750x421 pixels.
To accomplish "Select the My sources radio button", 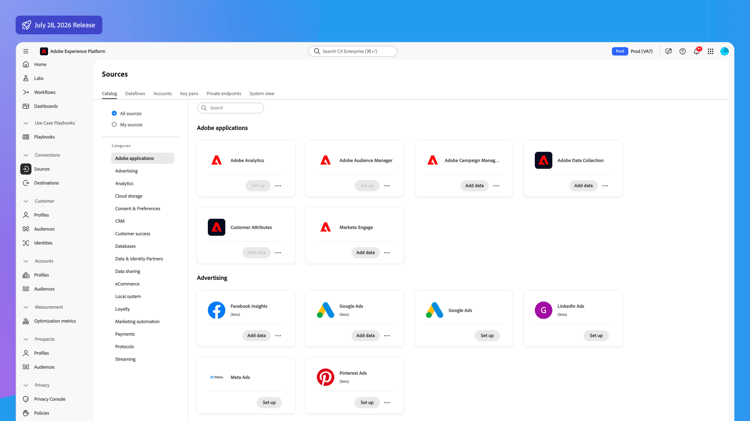I will tap(114, 124).
